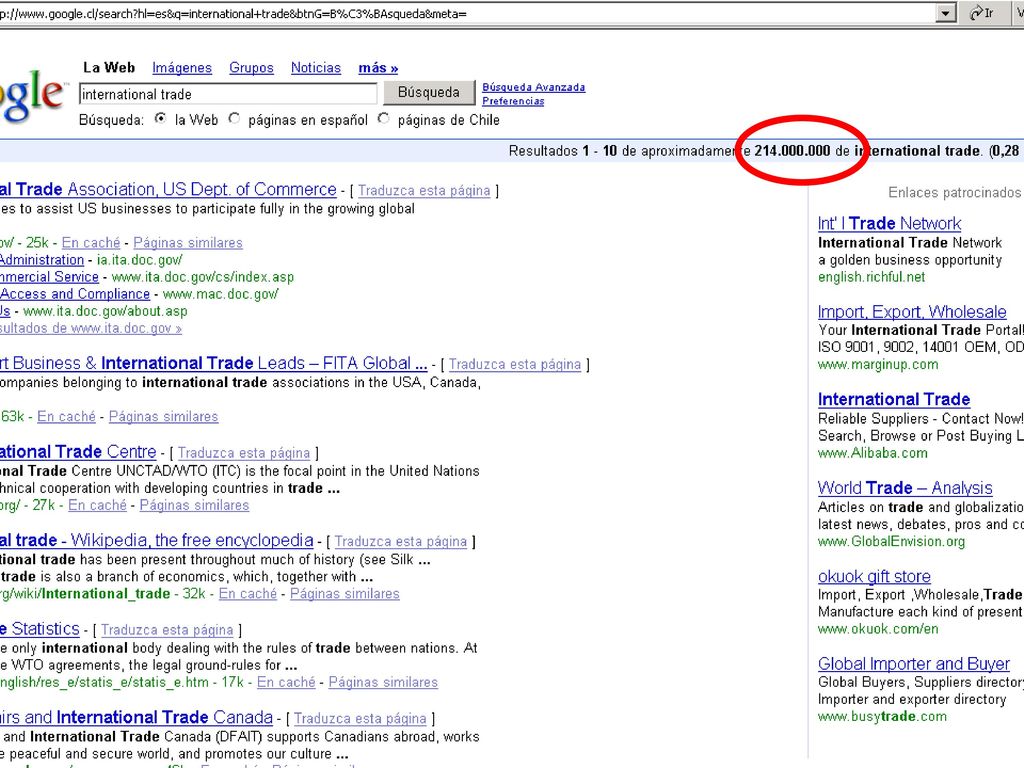Viewport: 1024px width, 768px height.
Task: Open En caché for the 17k result
Action: tap(286, 682)
